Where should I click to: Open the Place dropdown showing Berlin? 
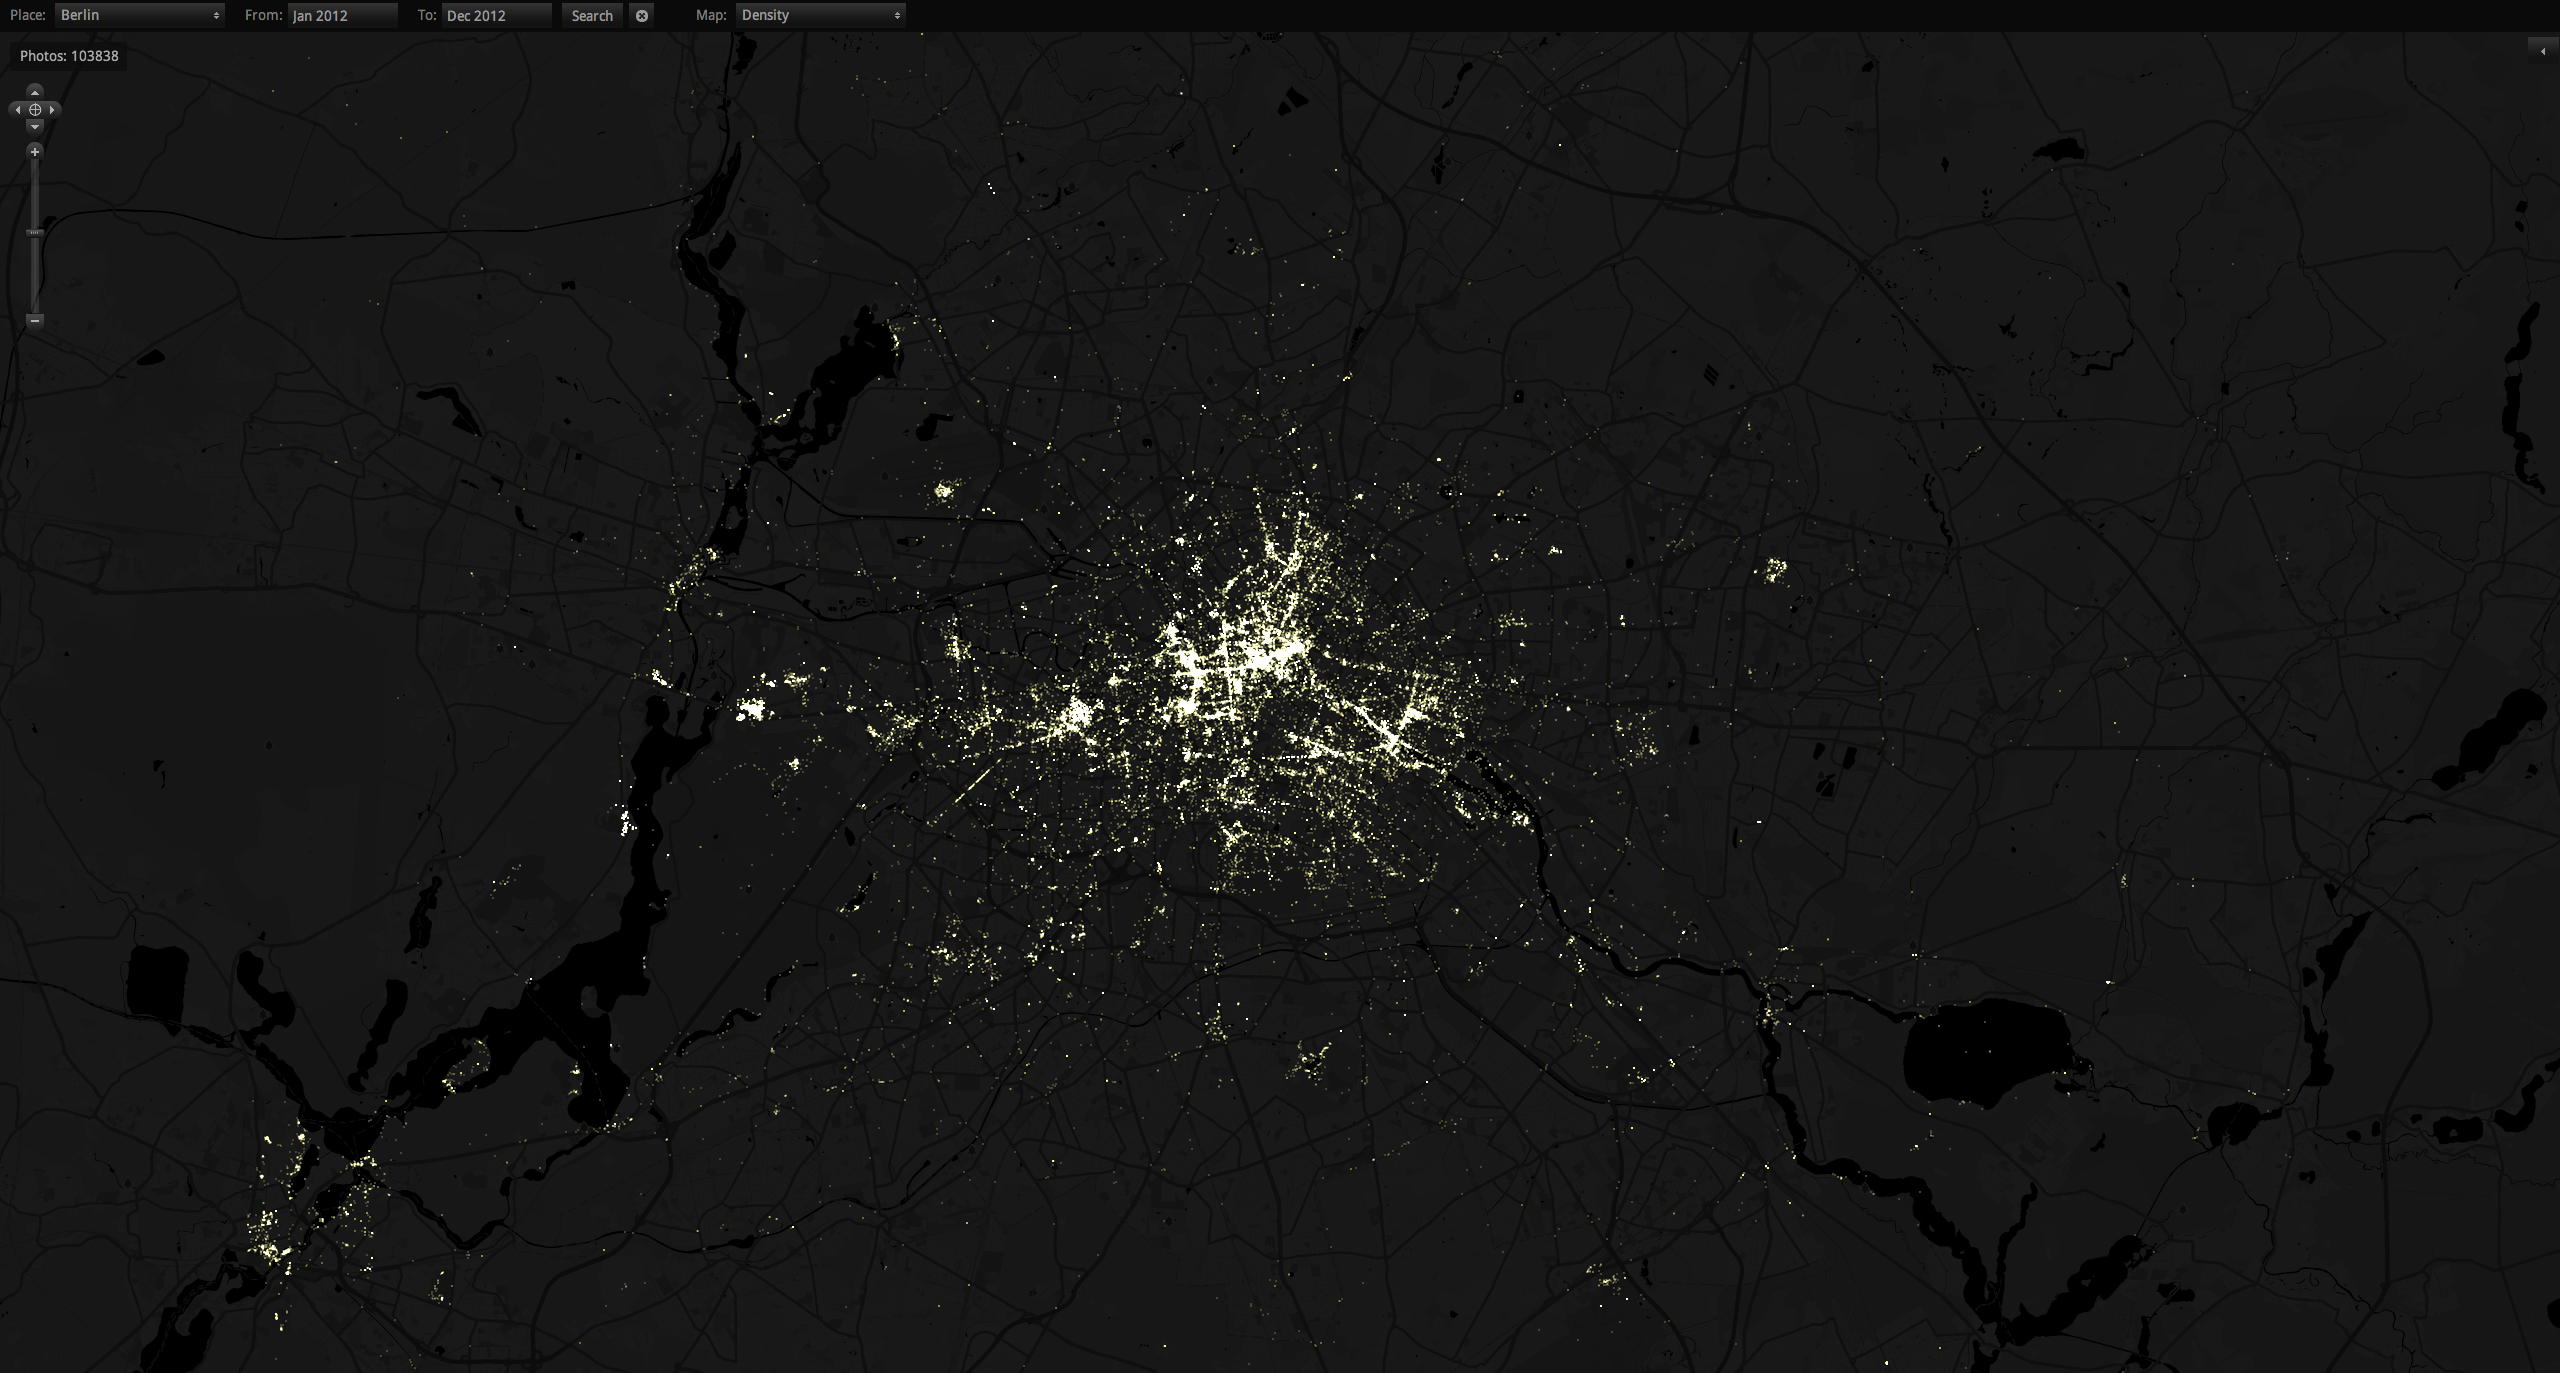[140, 15]
